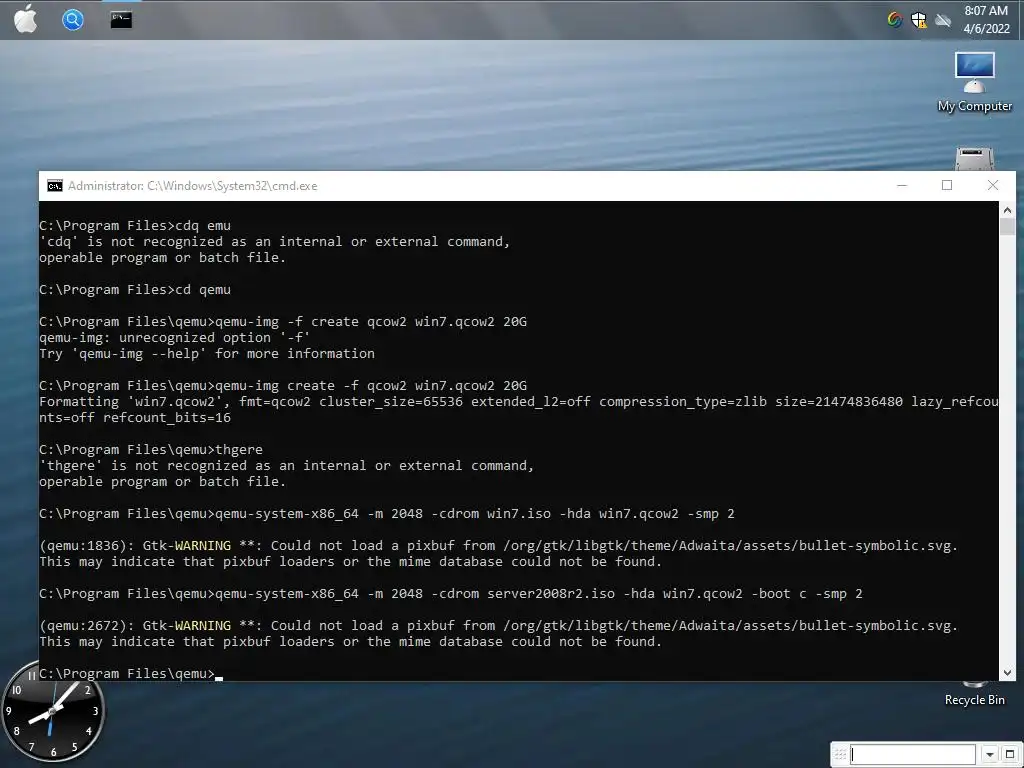
Task: Open the Apple logo start menu
Action: [25, 19]
